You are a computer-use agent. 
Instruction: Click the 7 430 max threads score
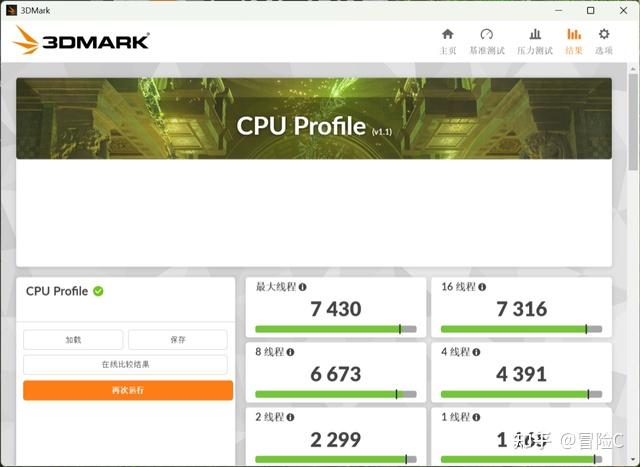pos(336,309)
